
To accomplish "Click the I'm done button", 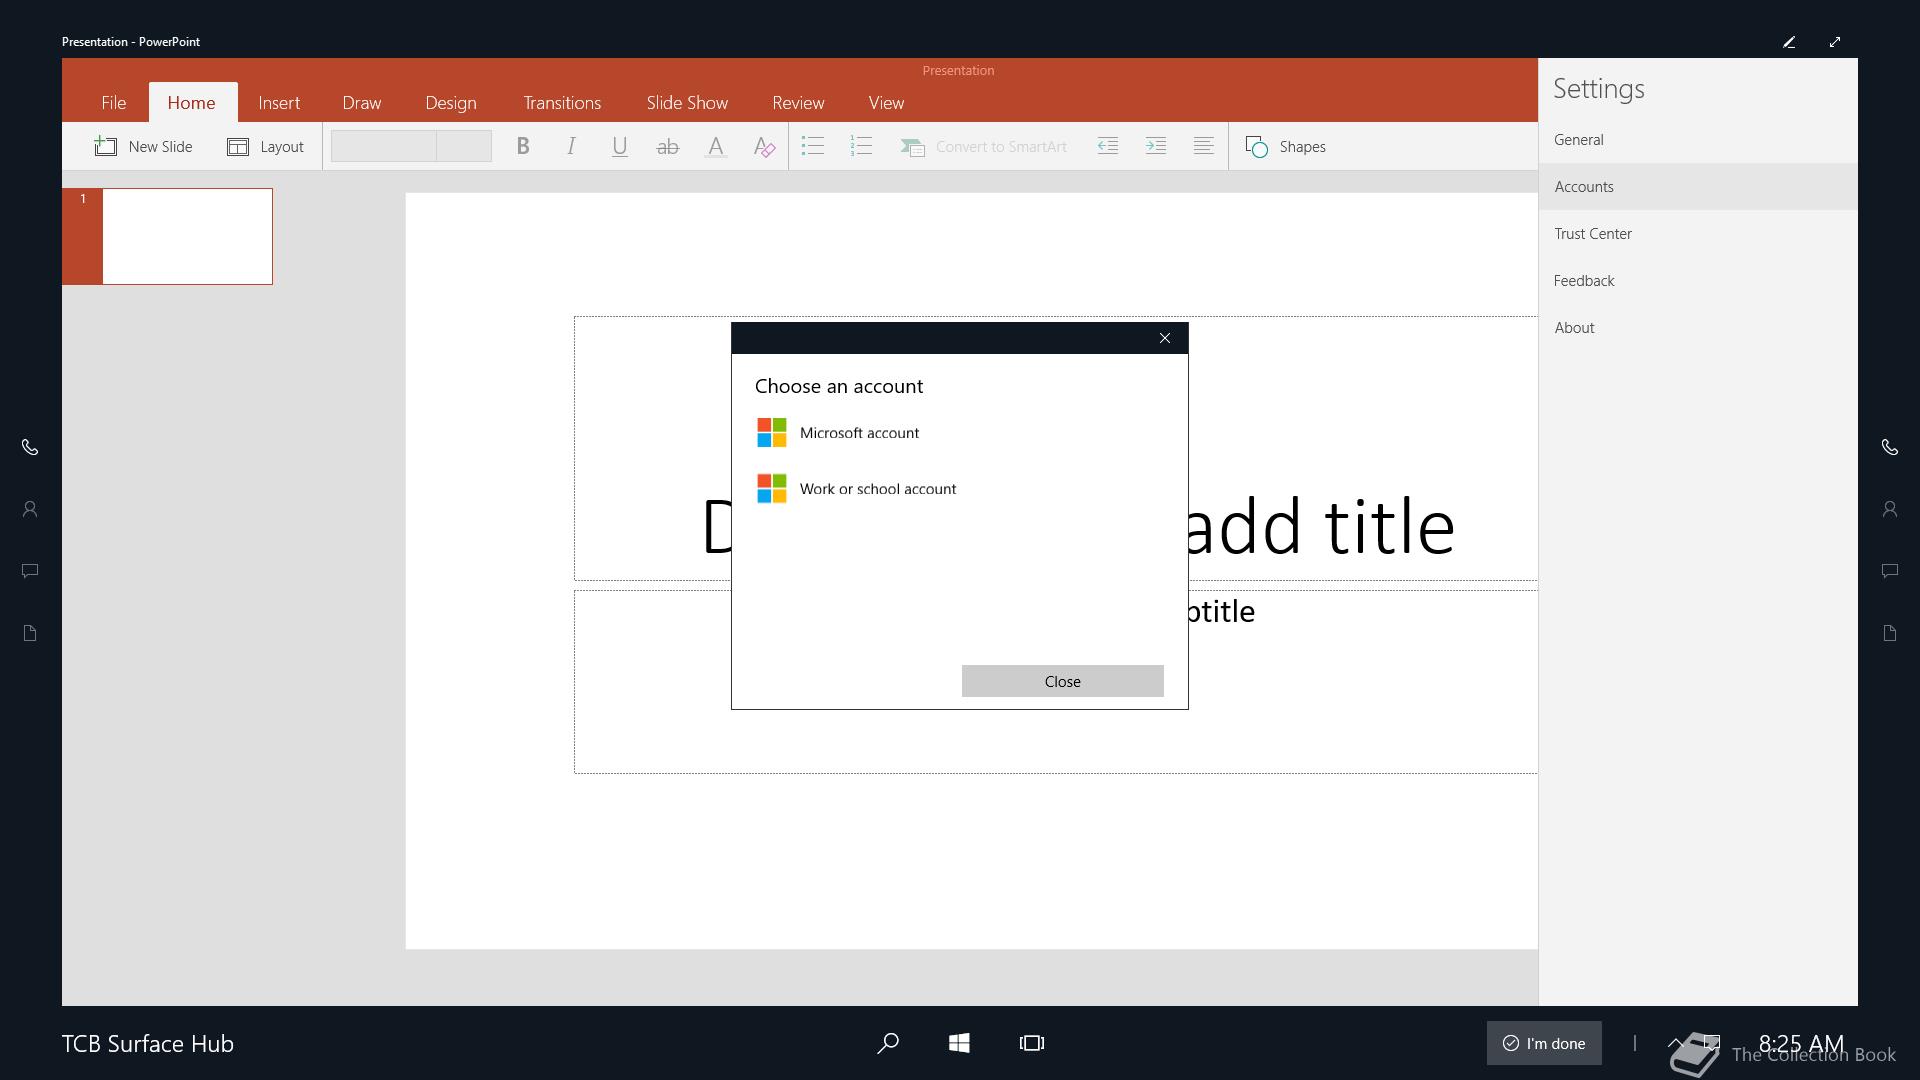I will pyautogui.click(x=1544, y=1043).
